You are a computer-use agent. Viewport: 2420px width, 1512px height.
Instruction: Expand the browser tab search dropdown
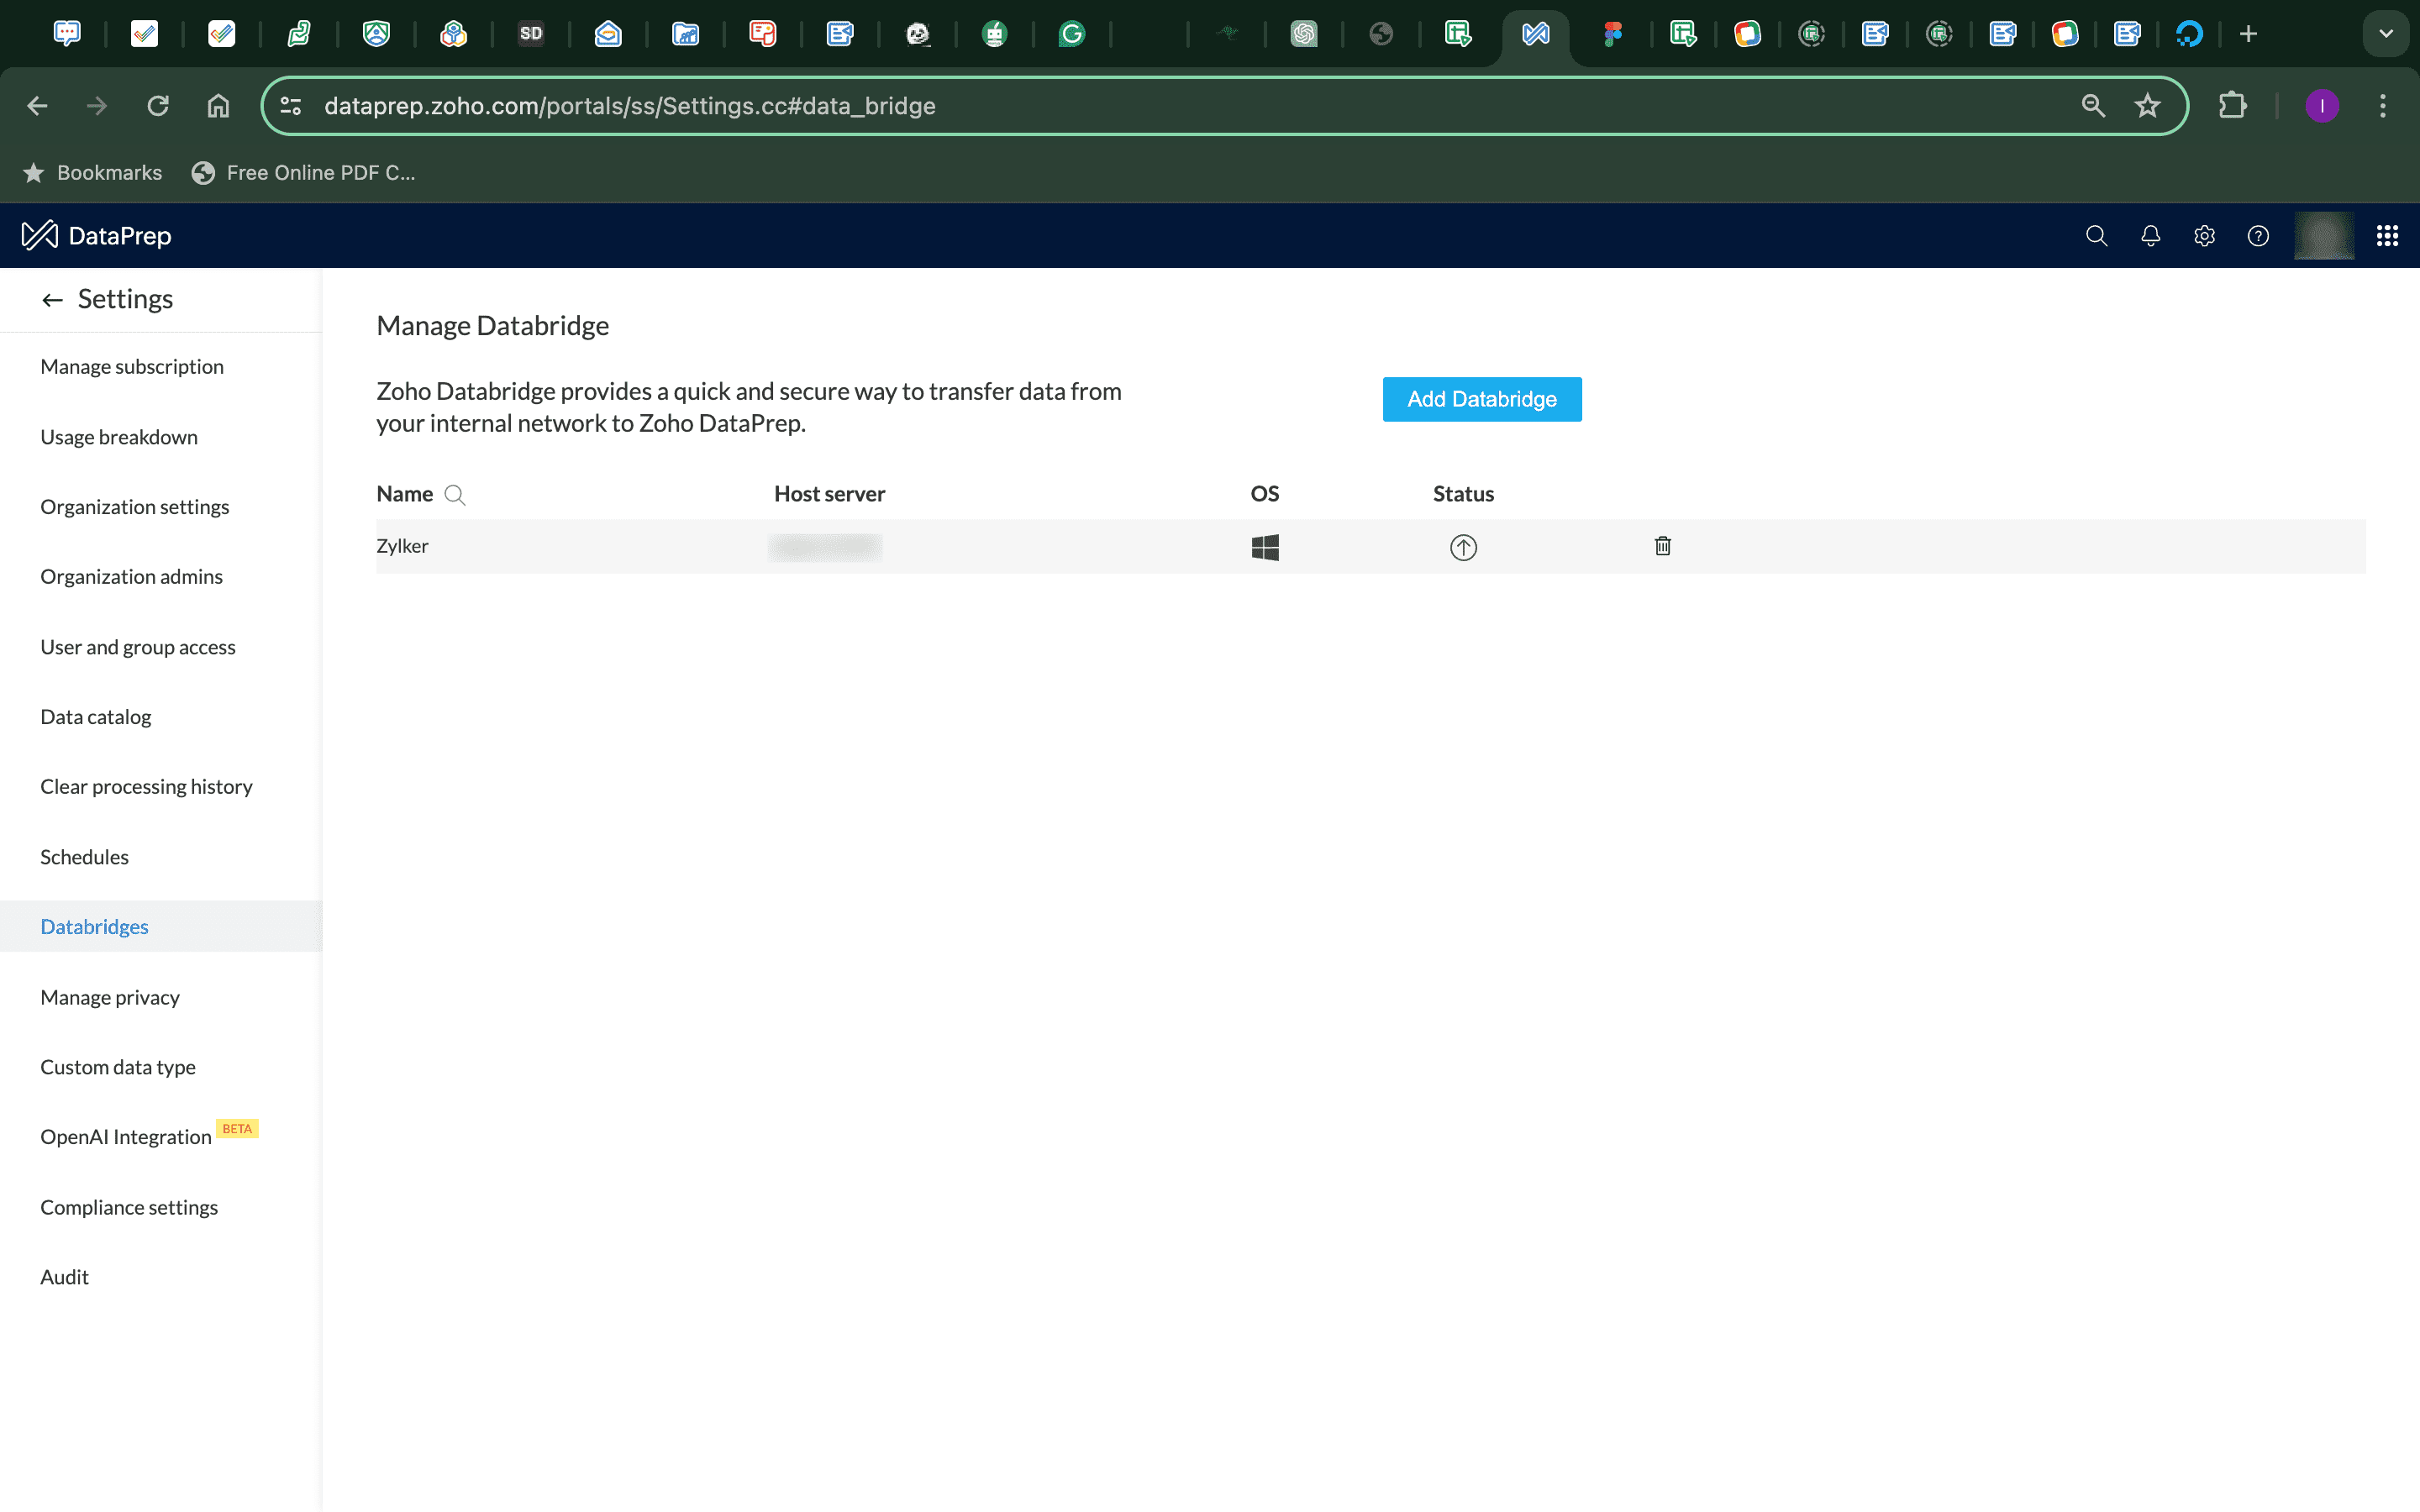pyautogui.click(x=2385, y=34)
